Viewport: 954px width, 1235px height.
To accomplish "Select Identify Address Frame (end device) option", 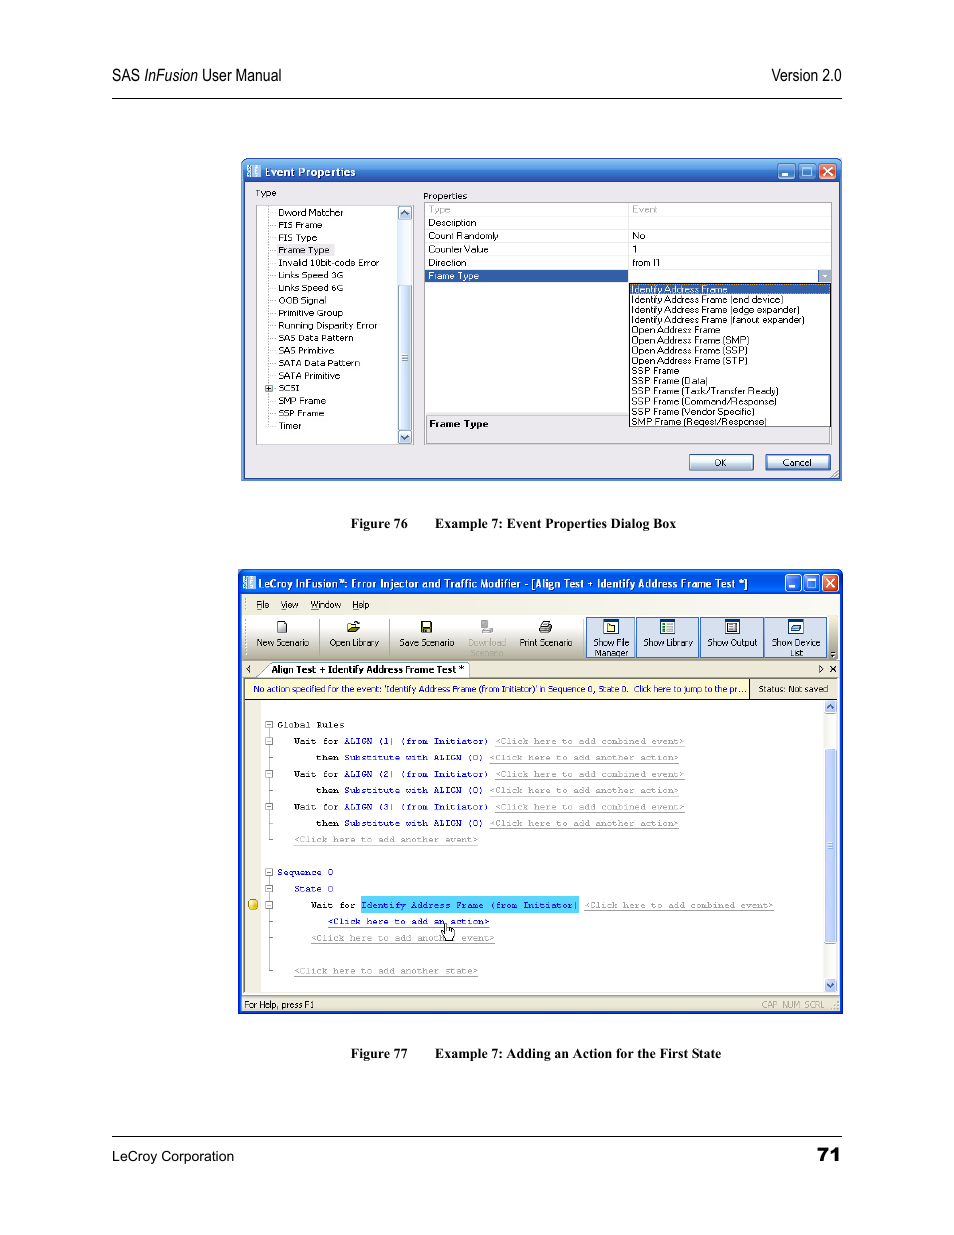I will pyautogui.click(x=707, y=299).
